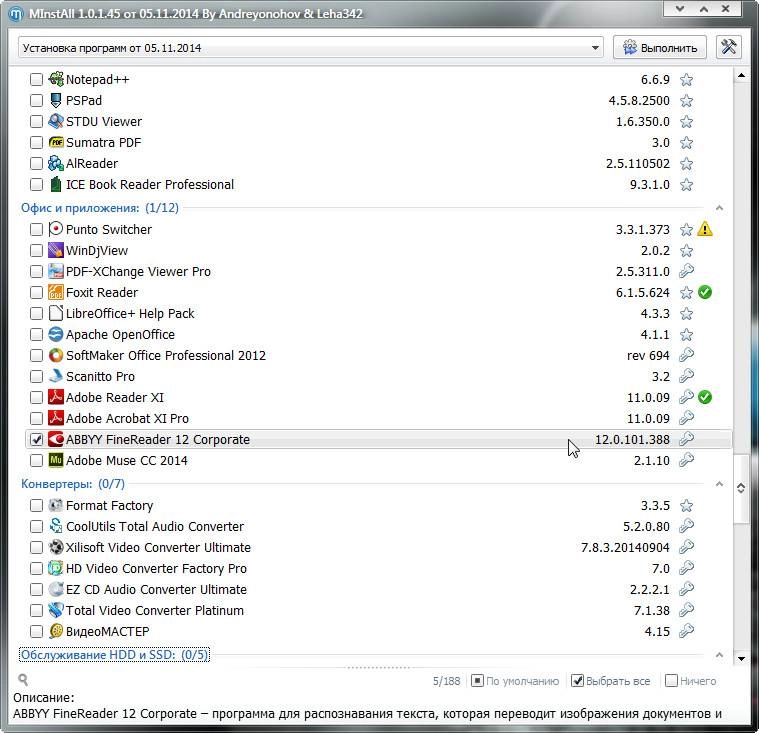
Task: Click the green checkmark beside Adobe Reader XI
Action: pos(705,397)
